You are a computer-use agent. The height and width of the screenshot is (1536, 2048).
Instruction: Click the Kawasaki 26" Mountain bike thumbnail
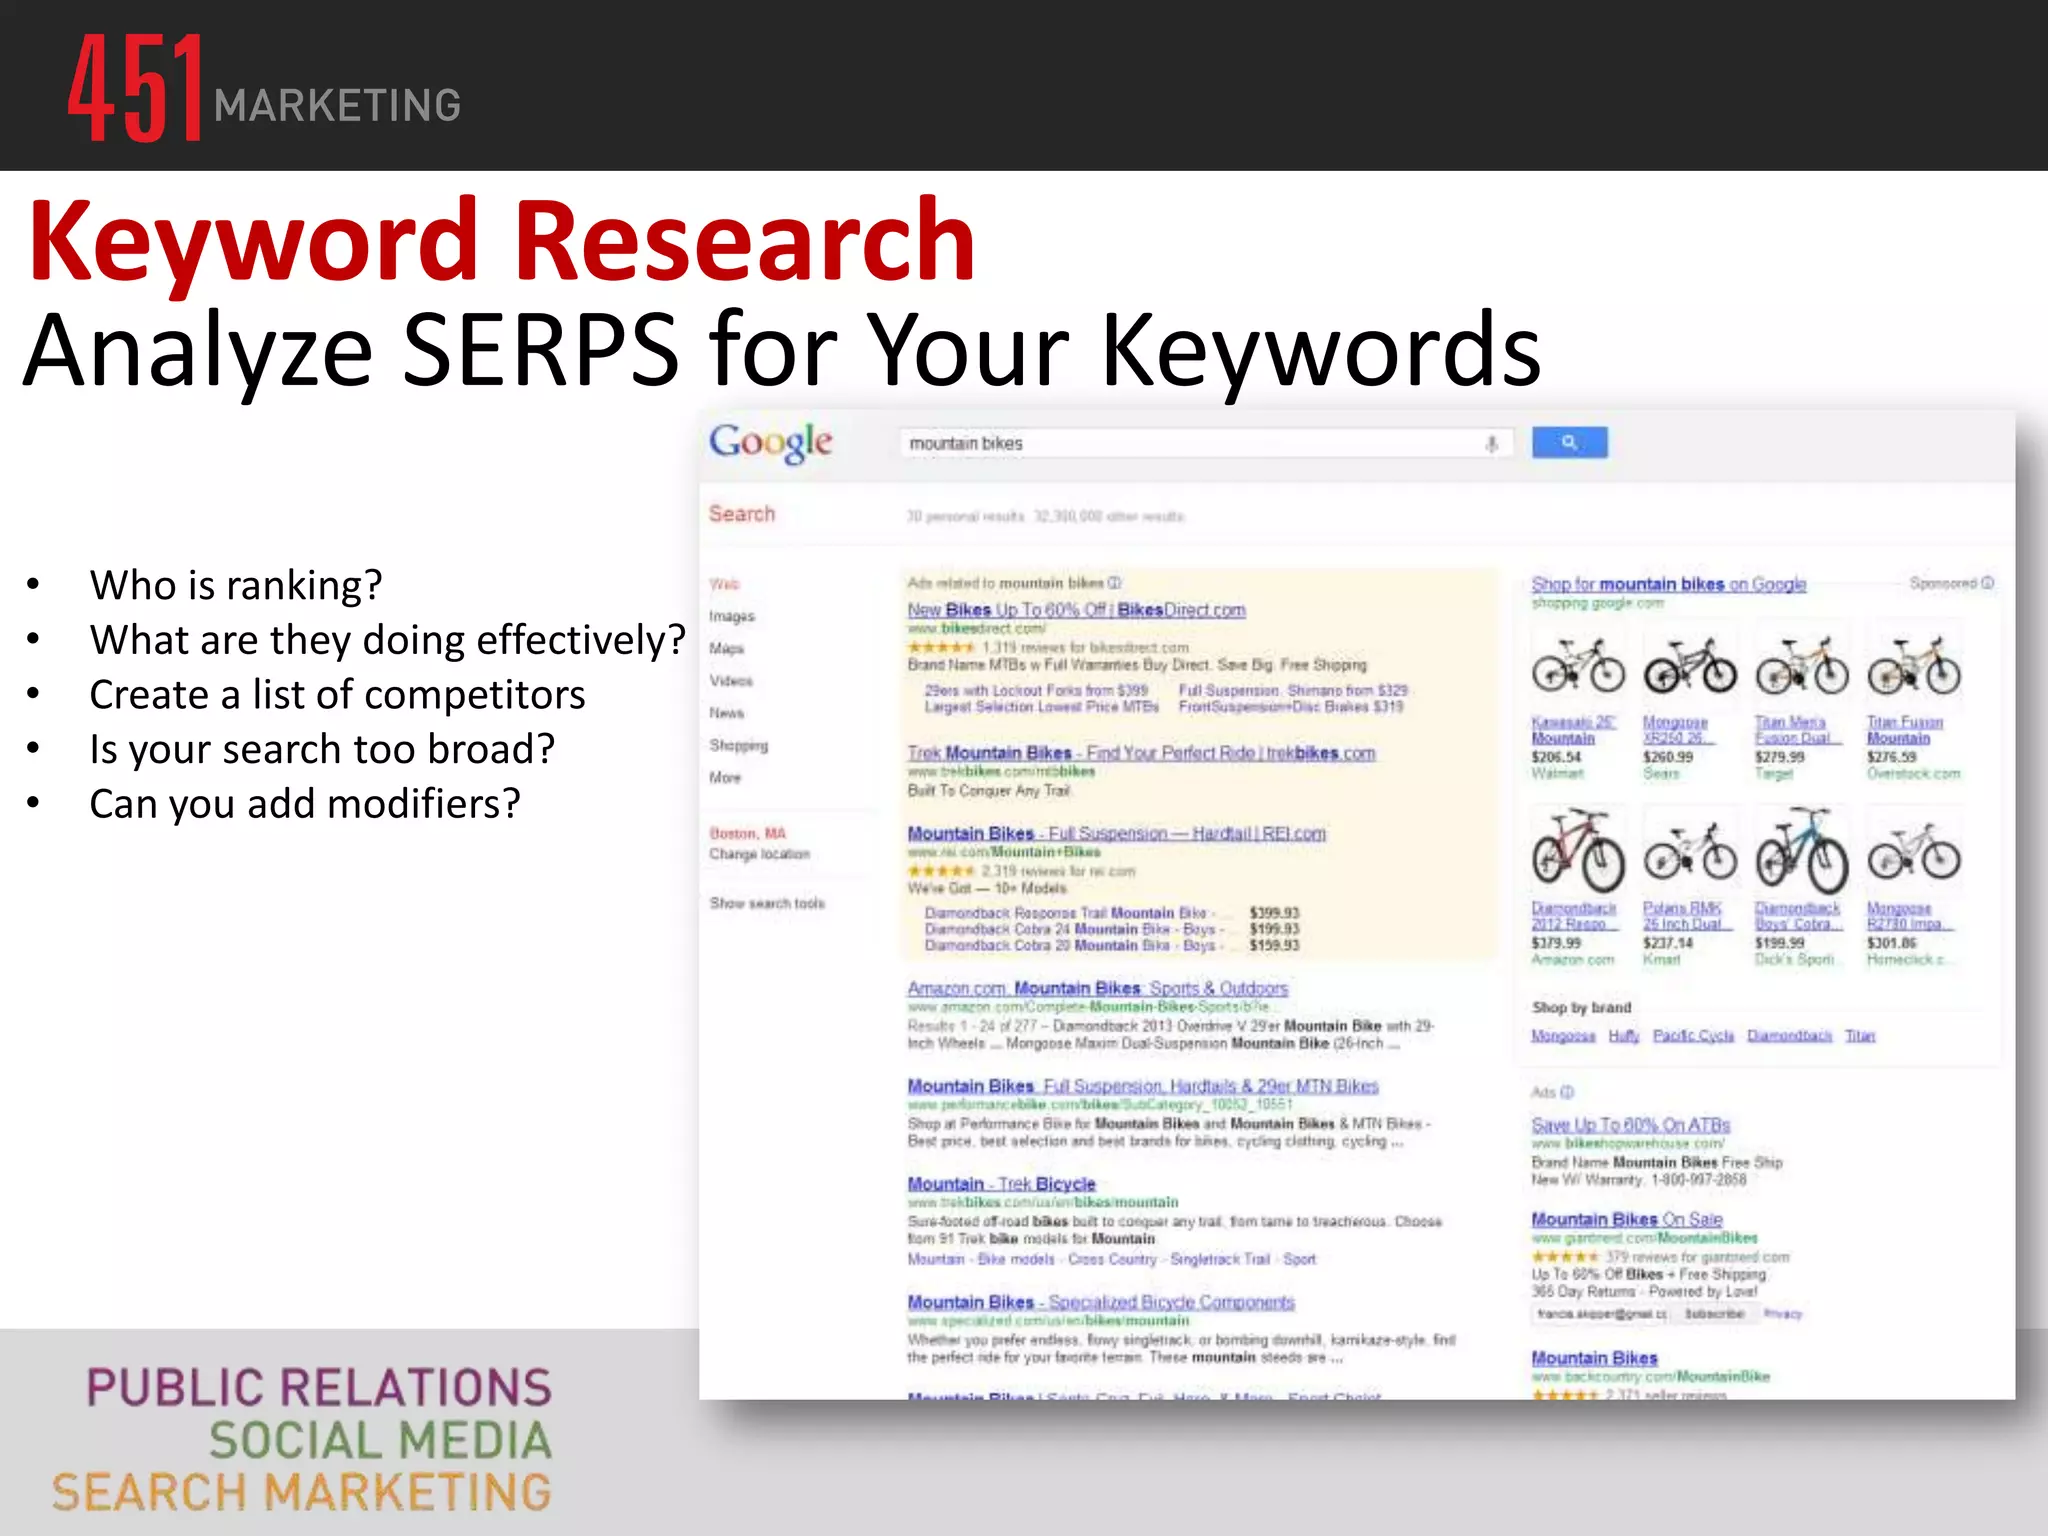(1578, 666)
